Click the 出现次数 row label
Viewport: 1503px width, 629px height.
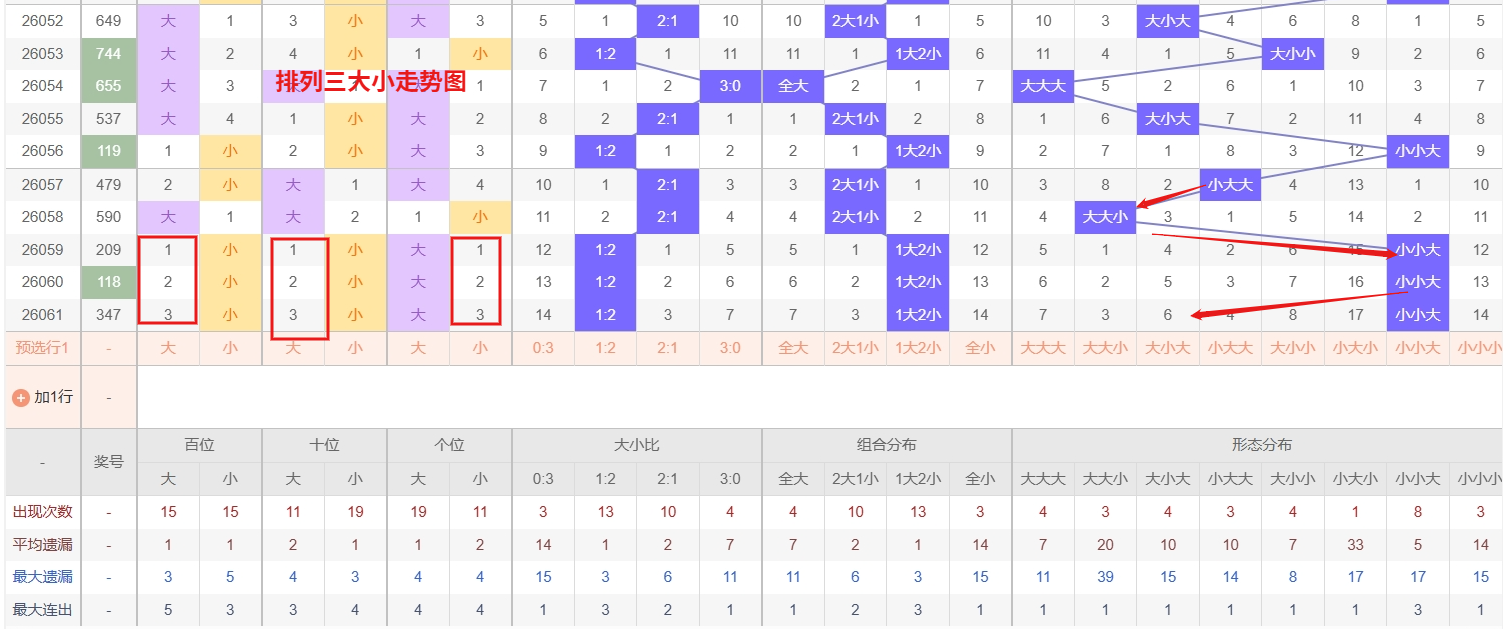pos(41,511)
